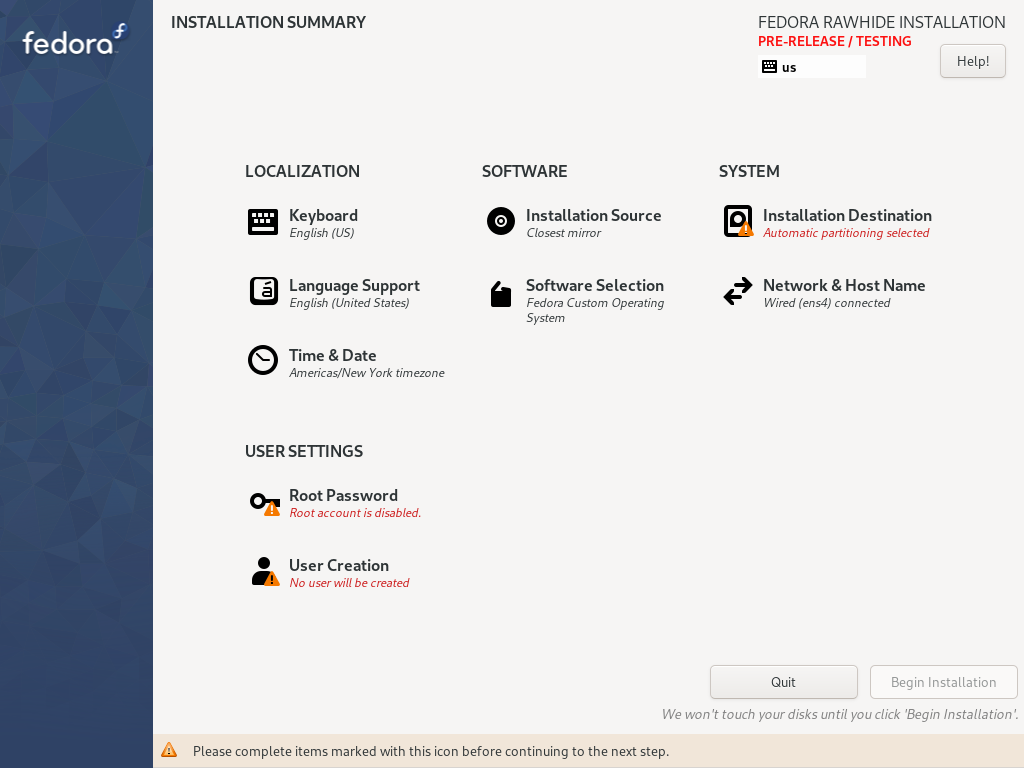1024x768 pixels.
Task: Open the Language Support label
Action: click(355, 286)
